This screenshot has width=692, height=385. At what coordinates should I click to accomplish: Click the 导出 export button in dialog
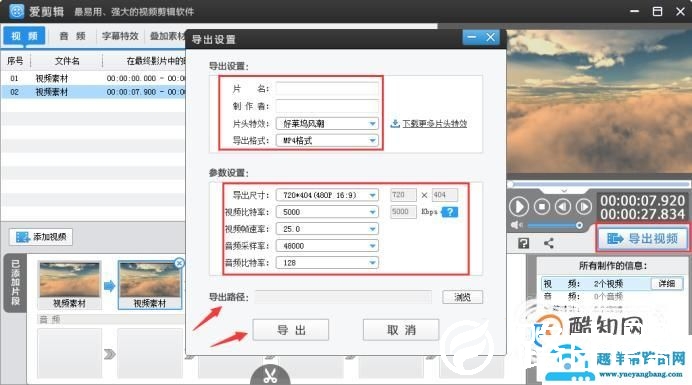291,330
